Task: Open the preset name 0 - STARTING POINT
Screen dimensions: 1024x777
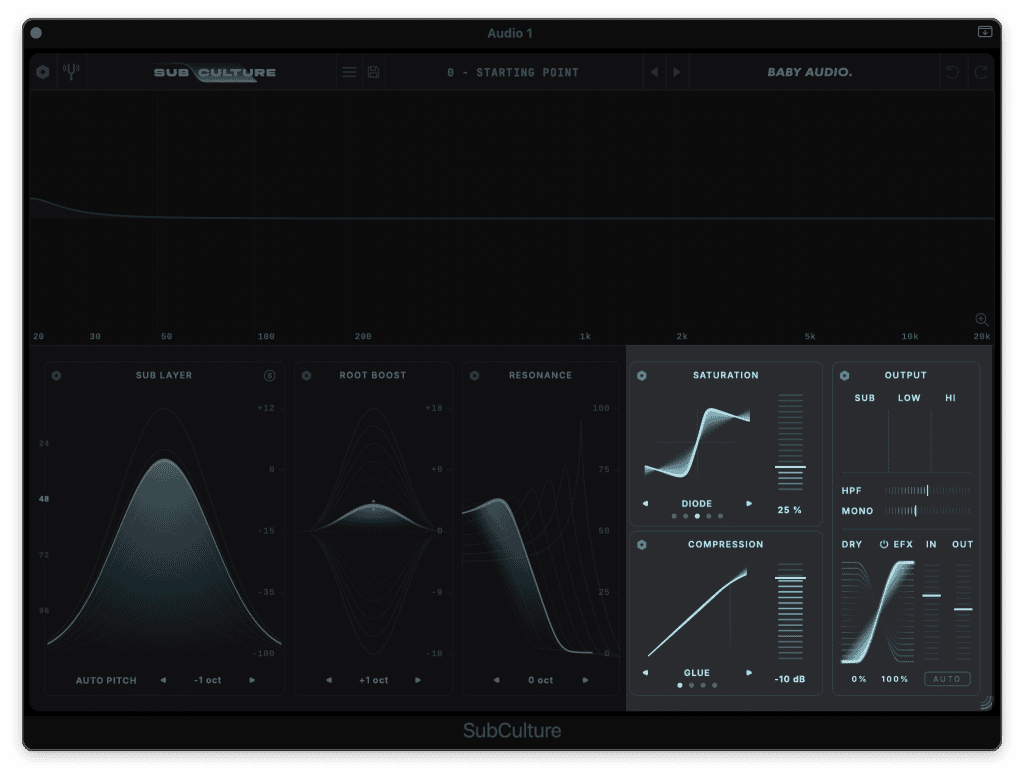Action: [x=513, y=72]
